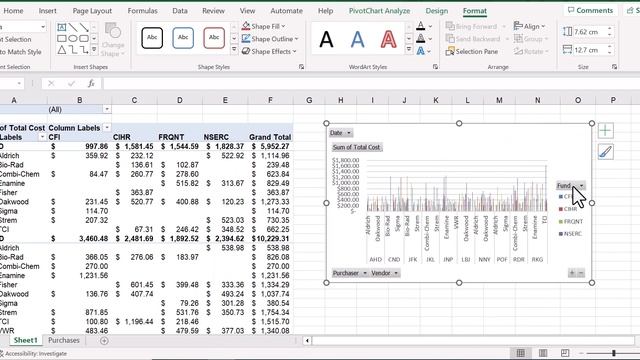
Task: Click the Text Effects icon
Action: pyautogui.click(x=420, y=51)
